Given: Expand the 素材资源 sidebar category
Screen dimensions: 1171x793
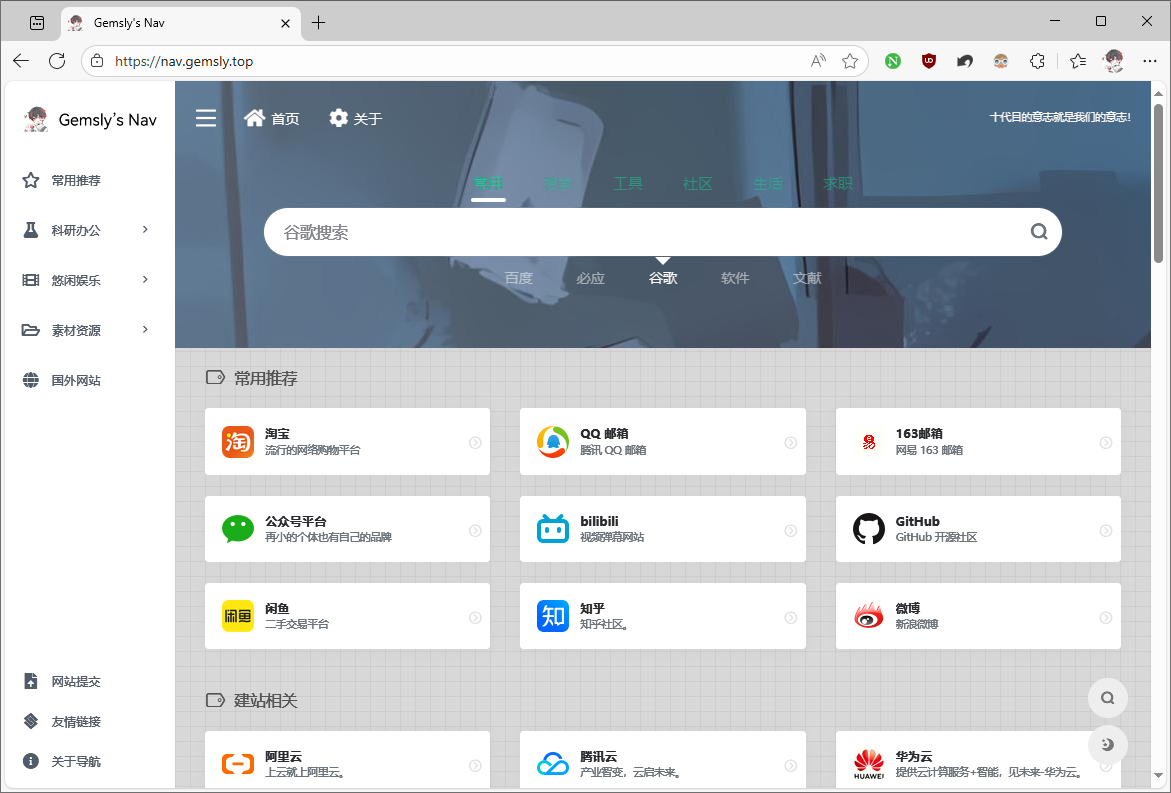Looking at the screenshot, I should (89, 330).
